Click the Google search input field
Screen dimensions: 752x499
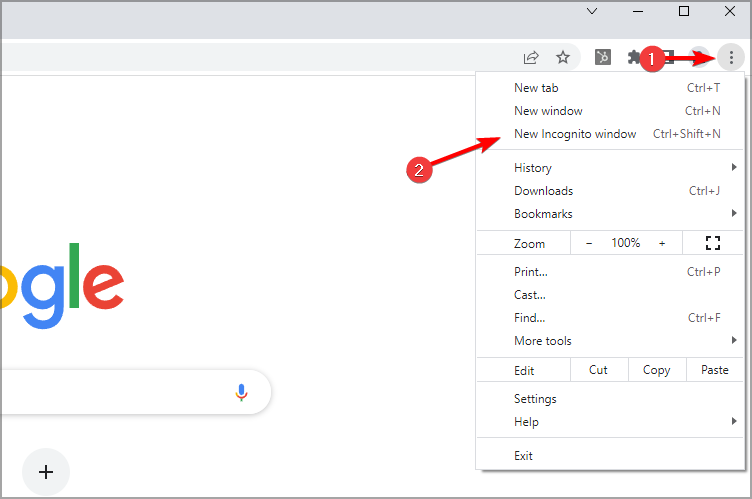pos(110,392)
